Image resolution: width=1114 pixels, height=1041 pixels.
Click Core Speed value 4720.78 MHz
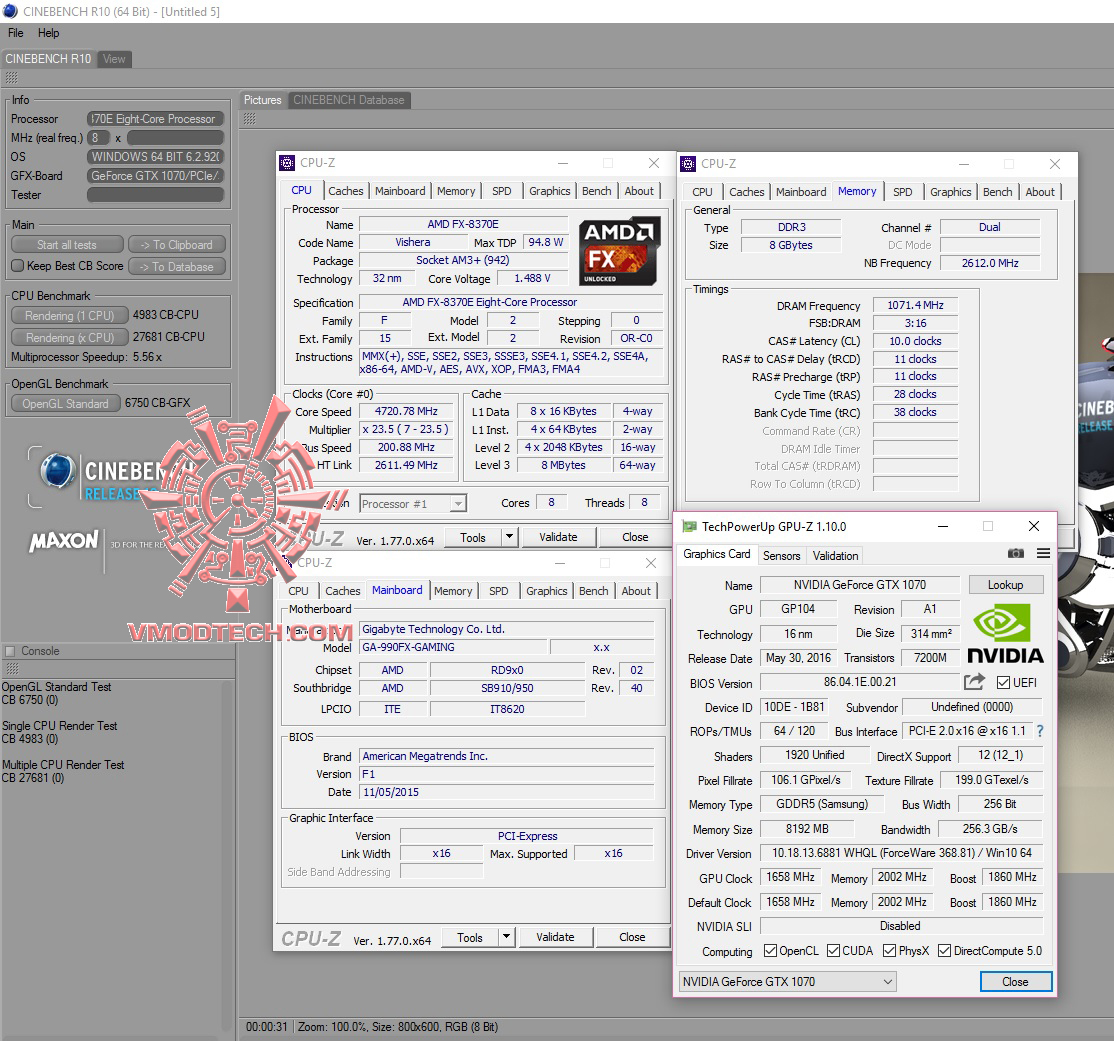(x=406, y=411)
